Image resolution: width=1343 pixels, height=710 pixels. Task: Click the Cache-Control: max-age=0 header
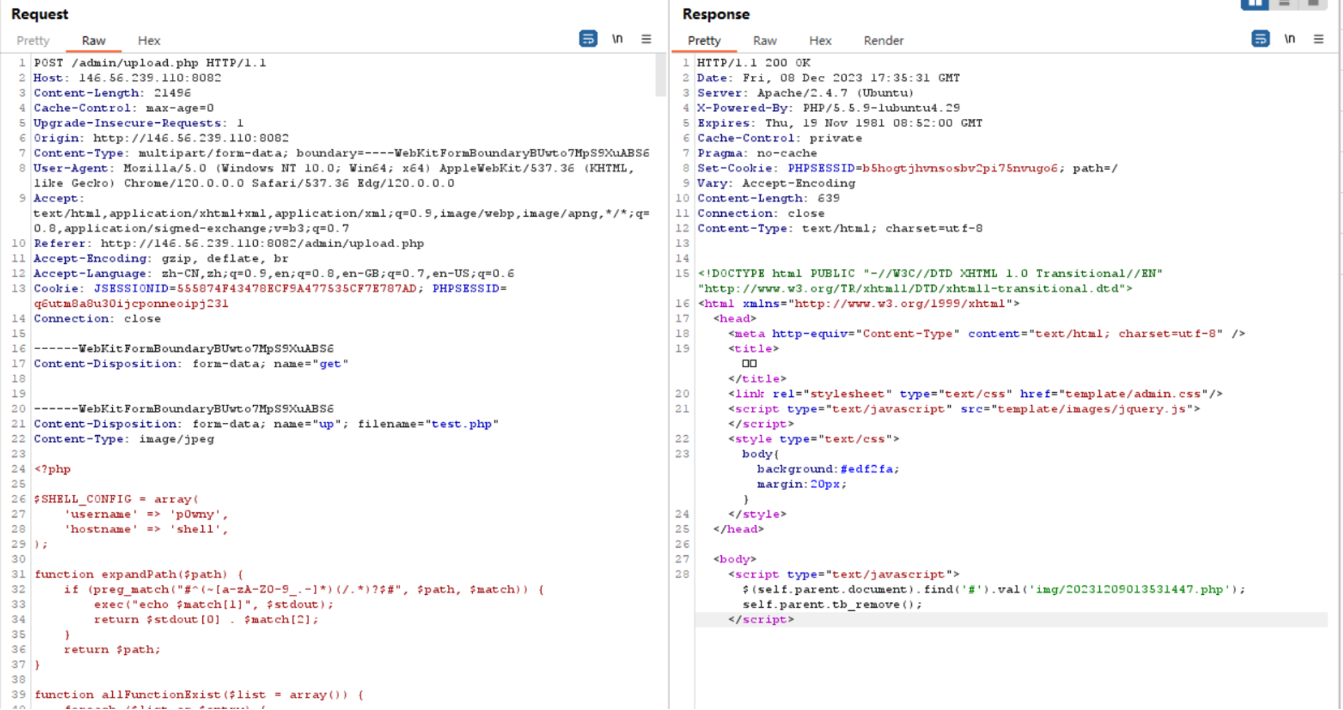(124, 108)
